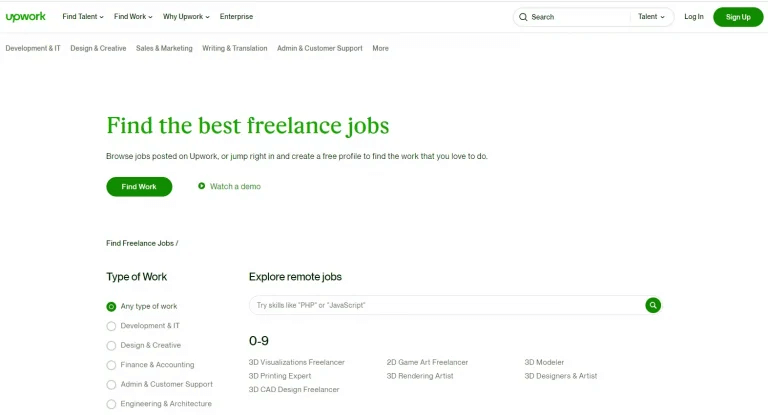This screenshot has width=768, height=415.
Task: Click the play icon beside Watch a demo
Action: pyautogui.click(x=201, y=186)
